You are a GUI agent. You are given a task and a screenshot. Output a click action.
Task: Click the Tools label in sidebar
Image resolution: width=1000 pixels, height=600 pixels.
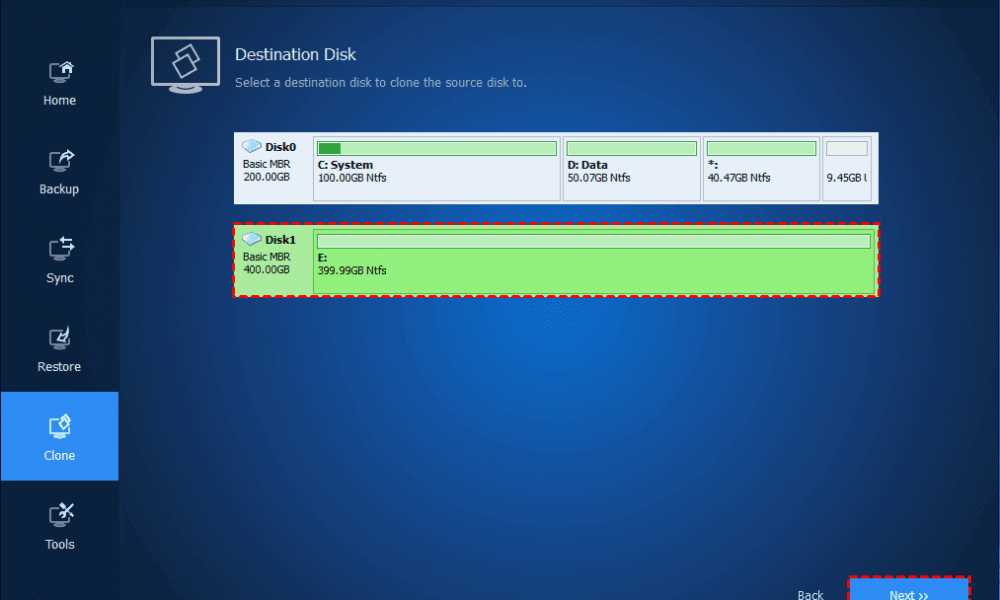(x=59, y=544)
